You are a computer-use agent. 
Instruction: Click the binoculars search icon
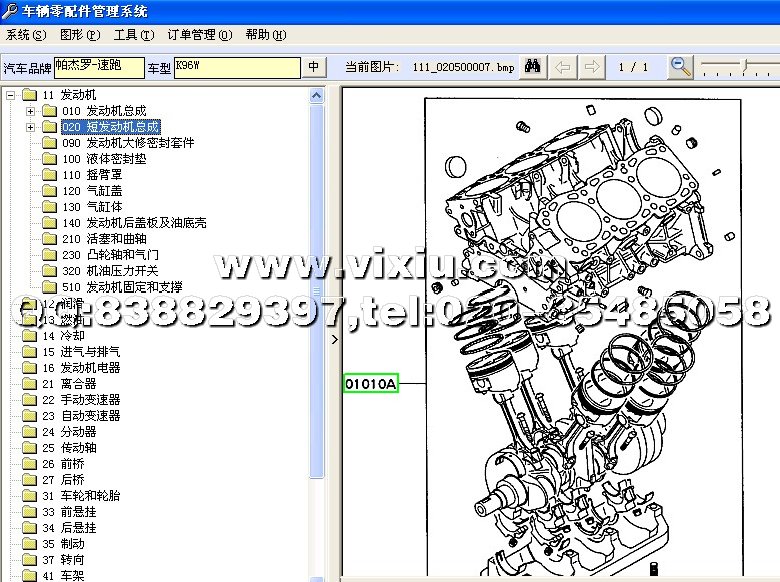point(533,67)
